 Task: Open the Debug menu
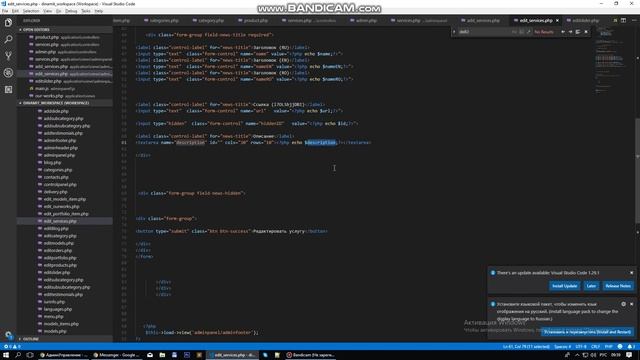coord(71,11)
